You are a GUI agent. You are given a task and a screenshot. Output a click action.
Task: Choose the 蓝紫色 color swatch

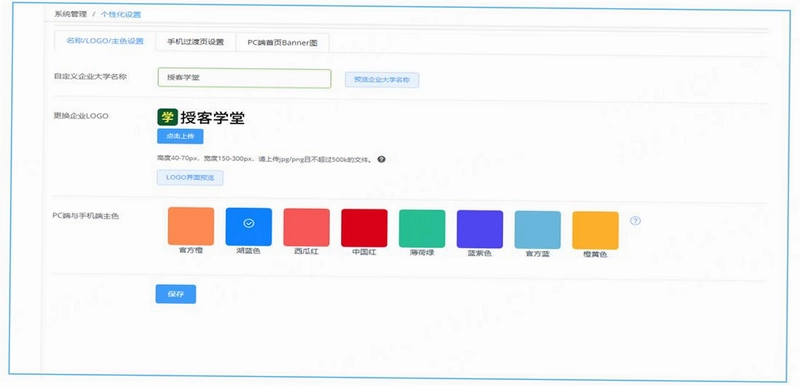(480, 229)
